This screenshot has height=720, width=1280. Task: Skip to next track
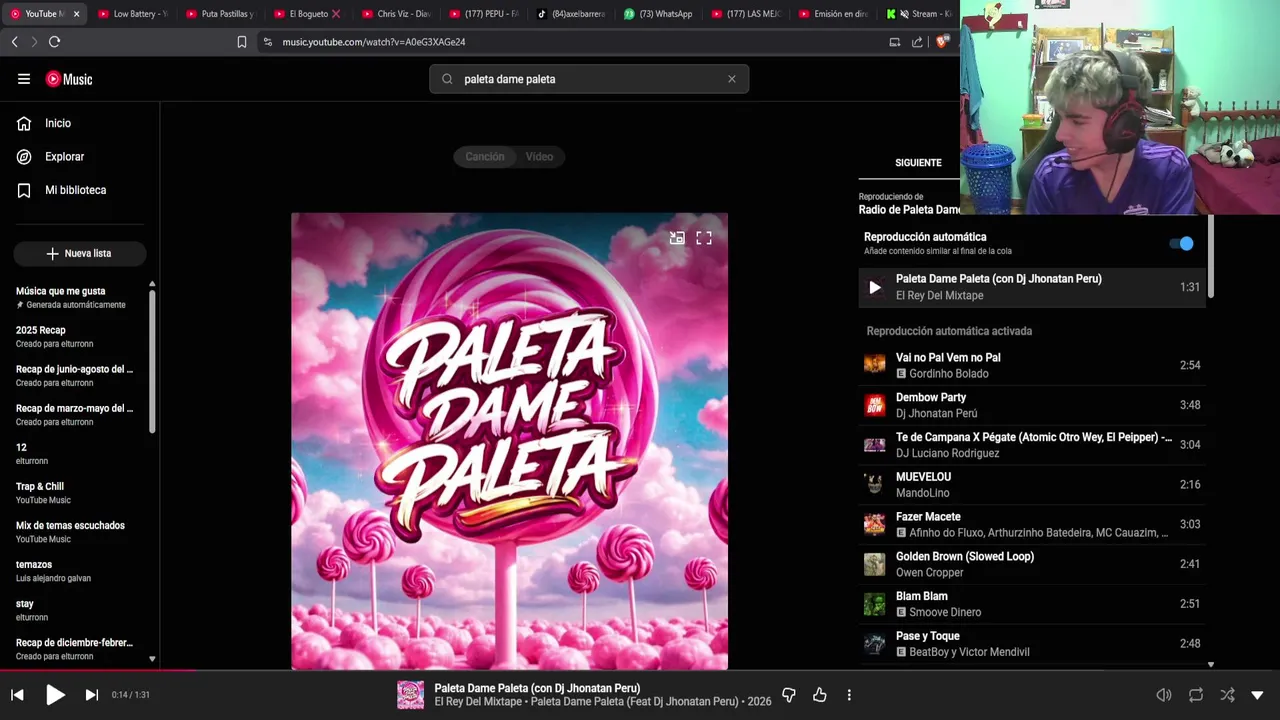(x=92, y=695)
